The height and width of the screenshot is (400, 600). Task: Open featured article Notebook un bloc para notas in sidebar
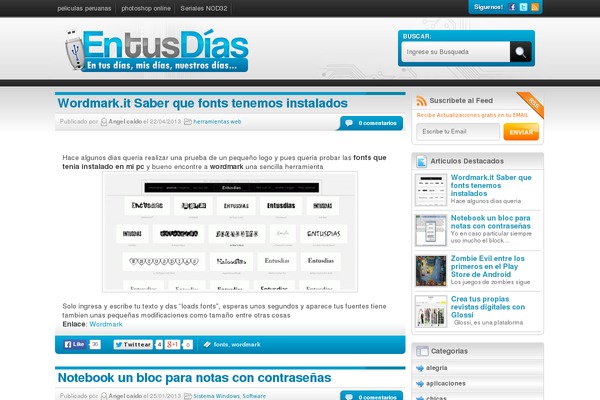[x=491, y=222]
